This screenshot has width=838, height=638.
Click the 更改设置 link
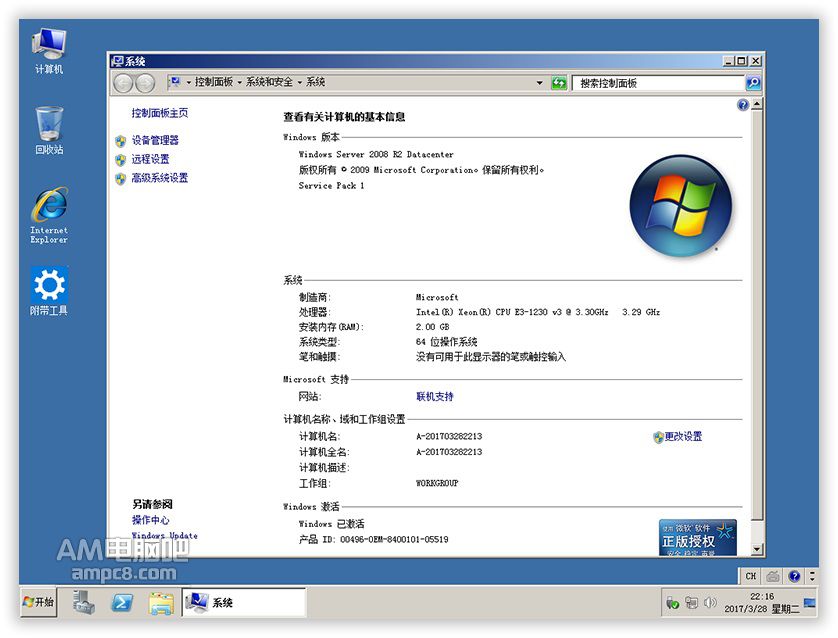[x=683, y=437]
